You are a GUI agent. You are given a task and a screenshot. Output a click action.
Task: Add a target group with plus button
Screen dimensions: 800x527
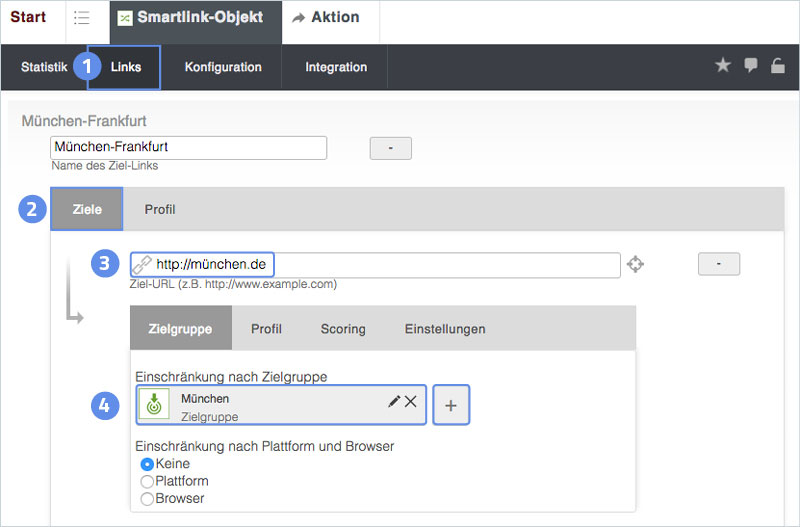(x=451, y=405)
